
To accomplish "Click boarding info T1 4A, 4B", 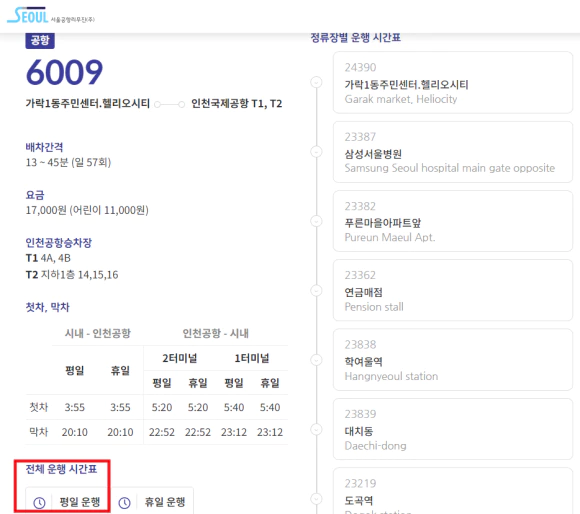I will coord(48,258).
